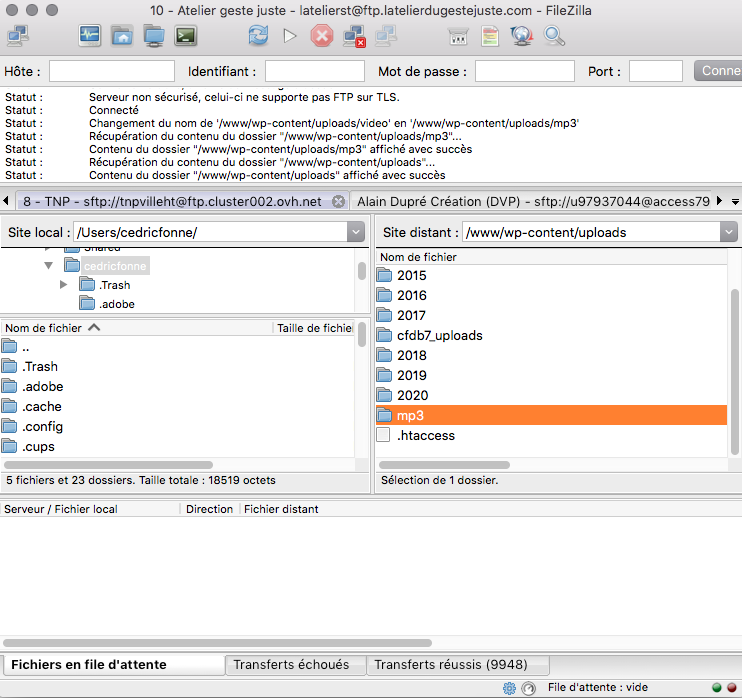
Task: Sort queue by Direction column
Action: (x=209, y=509)
